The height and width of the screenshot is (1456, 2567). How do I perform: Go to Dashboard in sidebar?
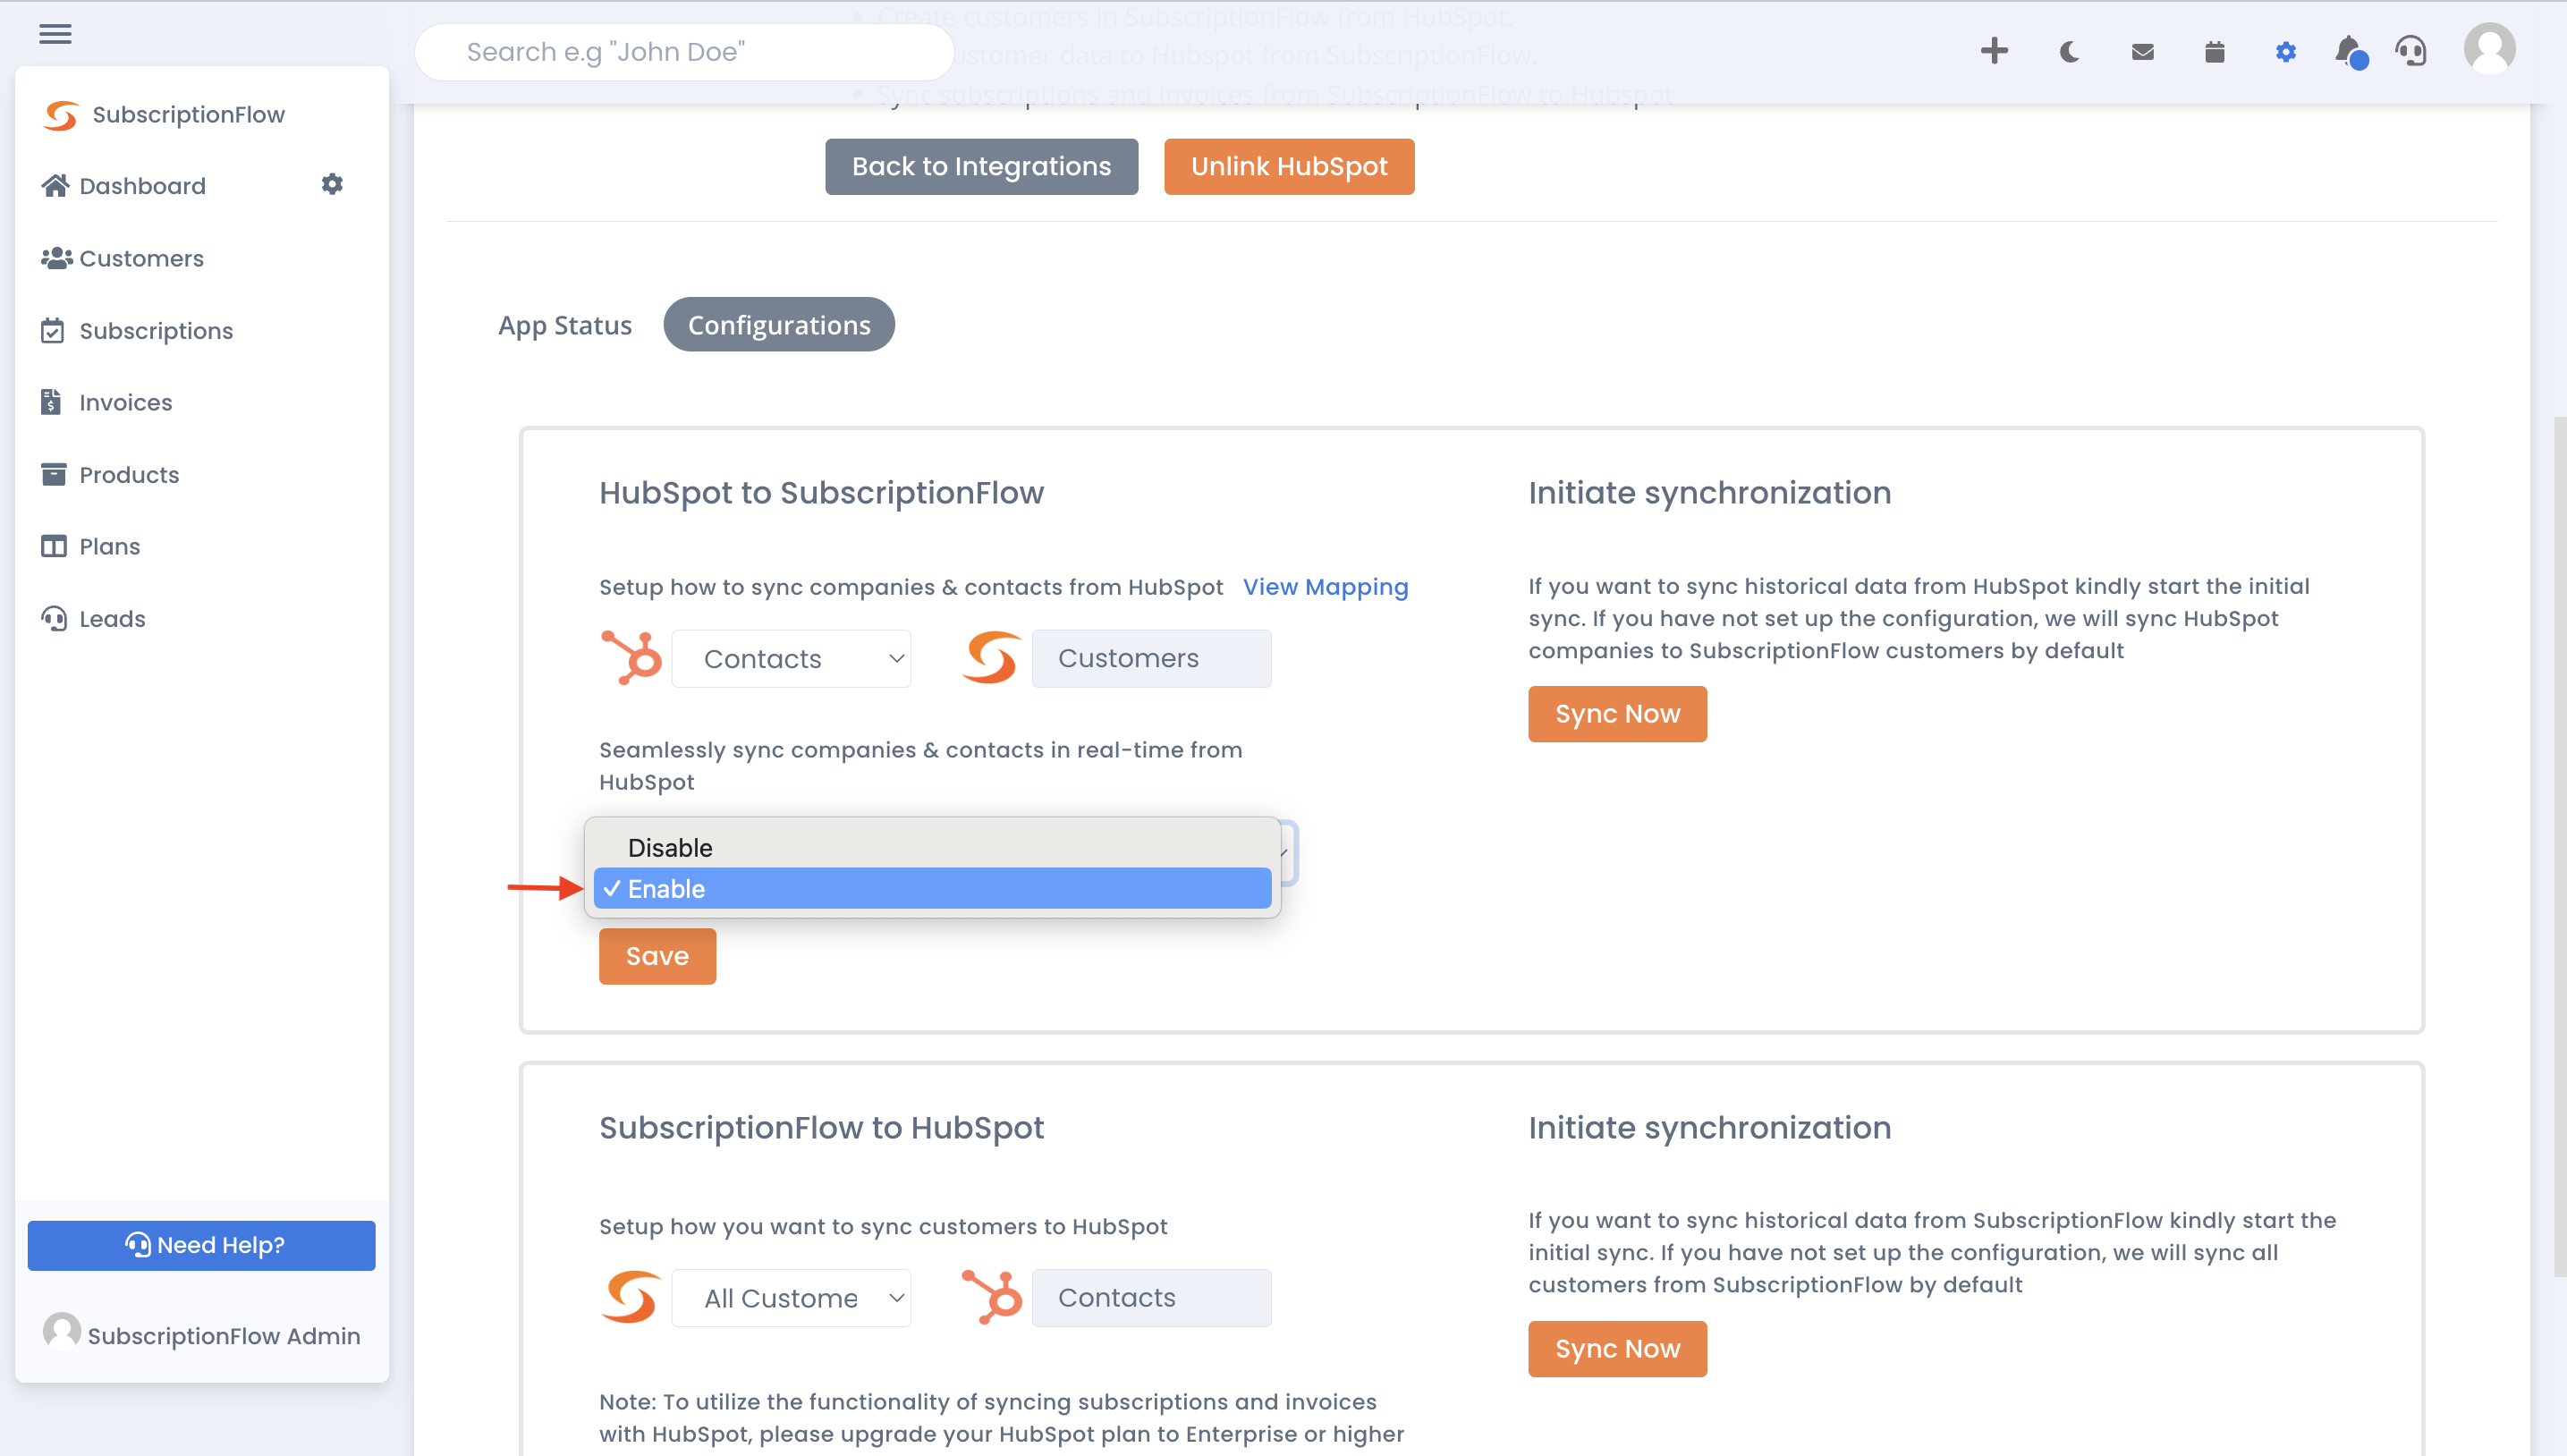click(142, 186)
